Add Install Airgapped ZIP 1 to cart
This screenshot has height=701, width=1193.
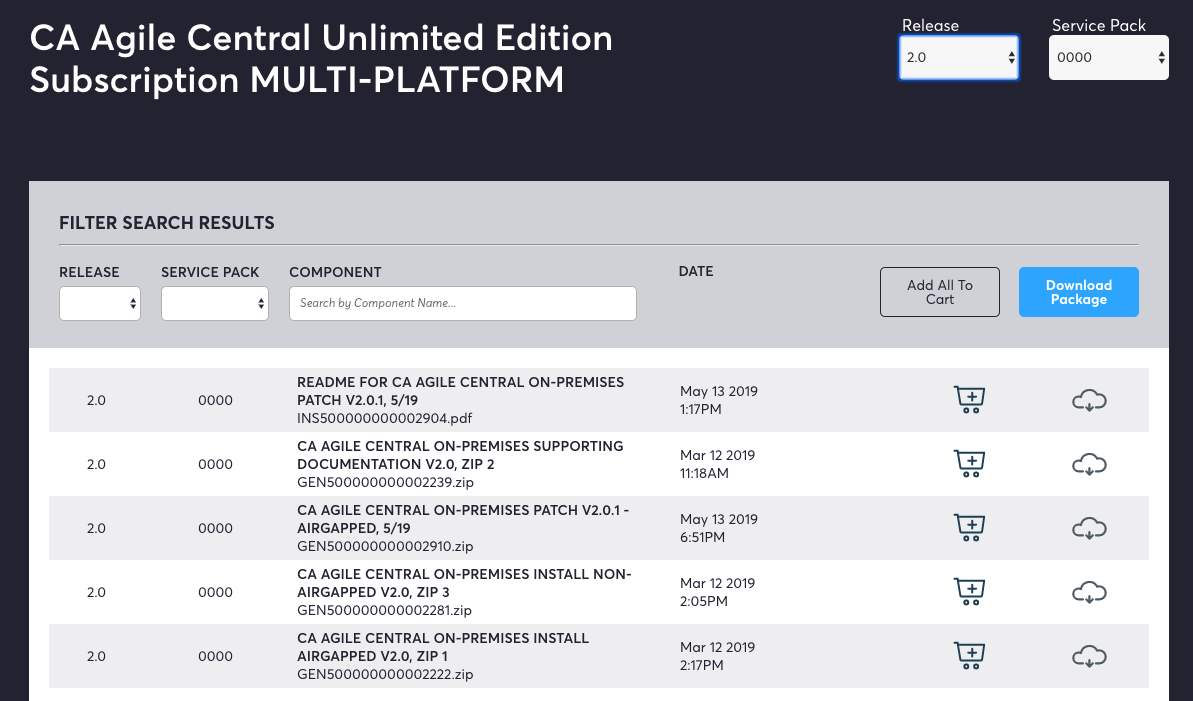[969, 655]
